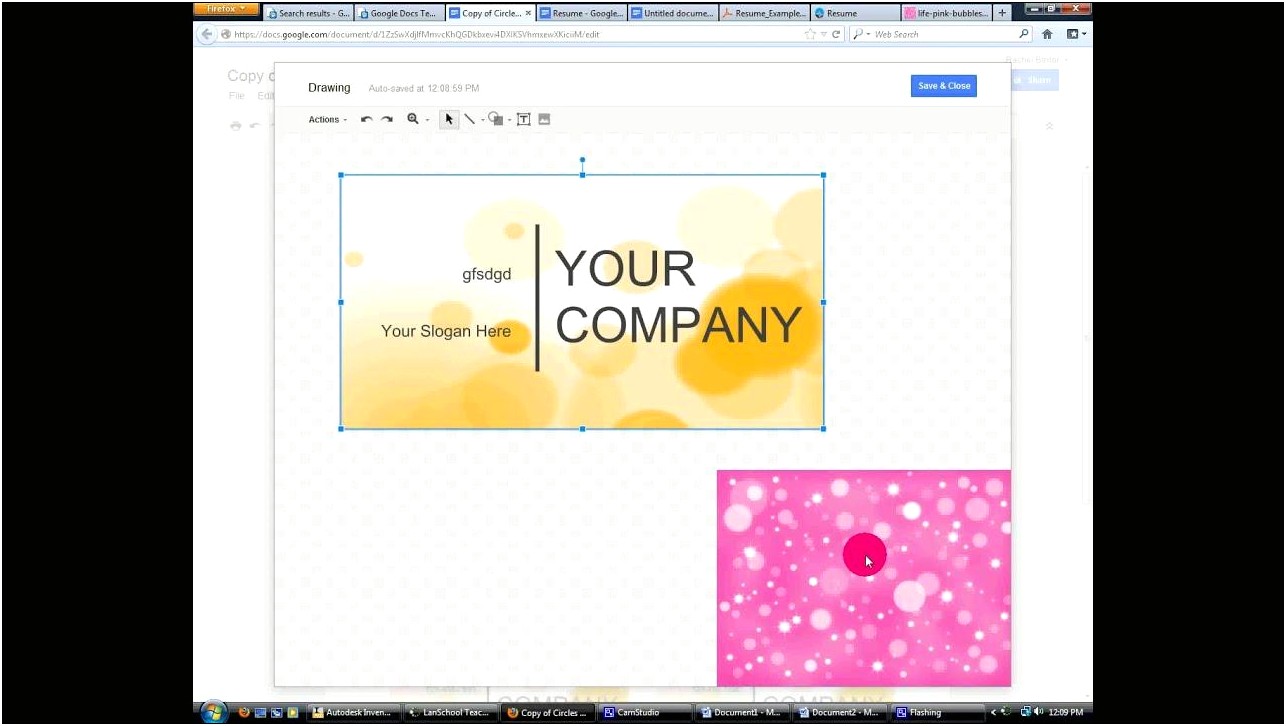Click the Firefox menu button
Screen dimensions: 1286x726
click(x=226, y=9)
